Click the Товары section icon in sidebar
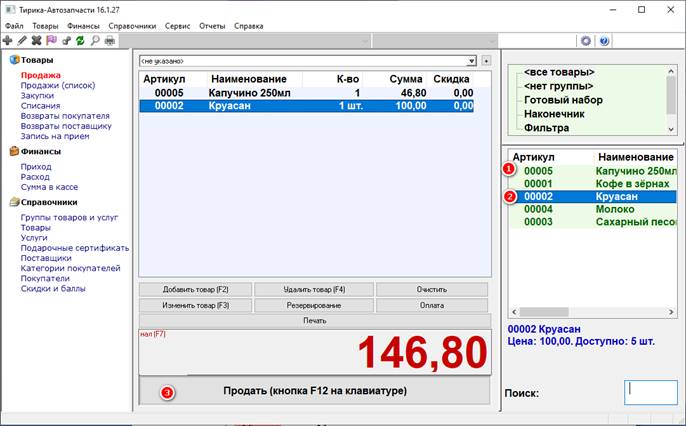Image resolution: width=686 pixels, height=426 pixels. coord(14,60)
